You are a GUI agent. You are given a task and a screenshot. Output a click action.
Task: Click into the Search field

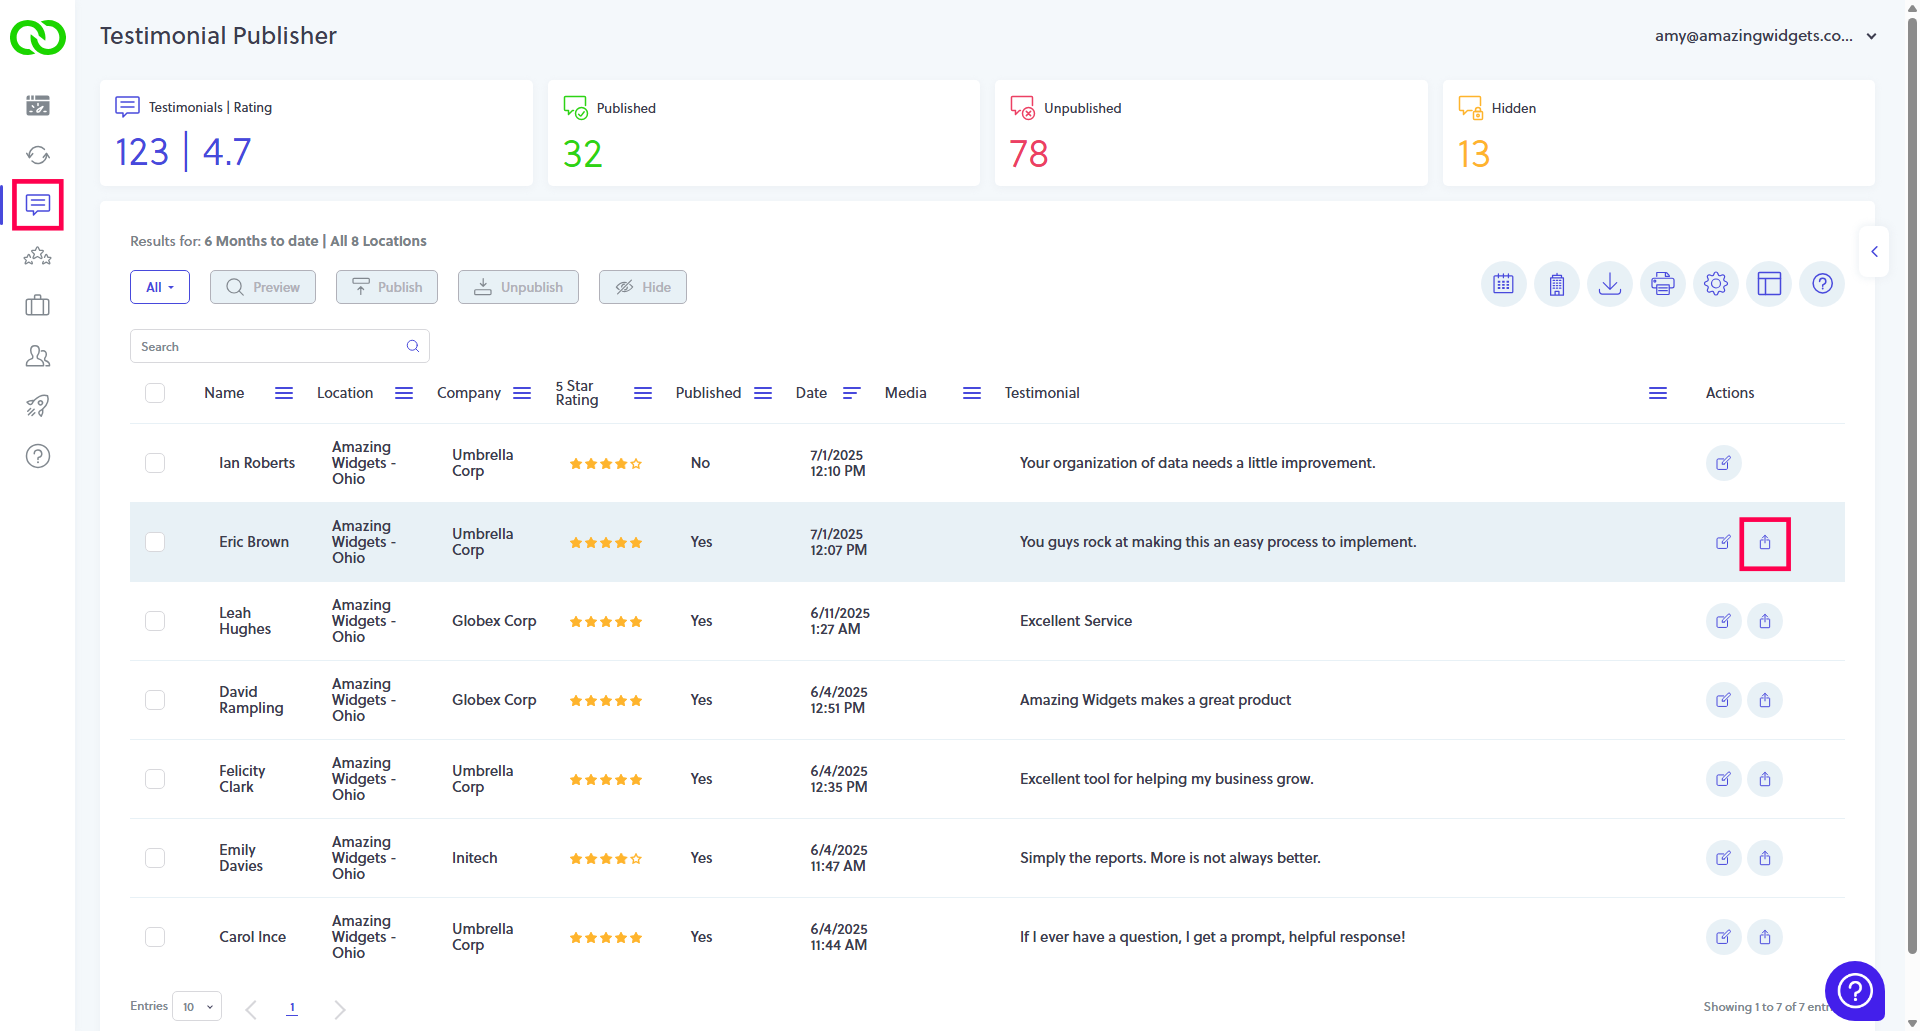point(270,347)
